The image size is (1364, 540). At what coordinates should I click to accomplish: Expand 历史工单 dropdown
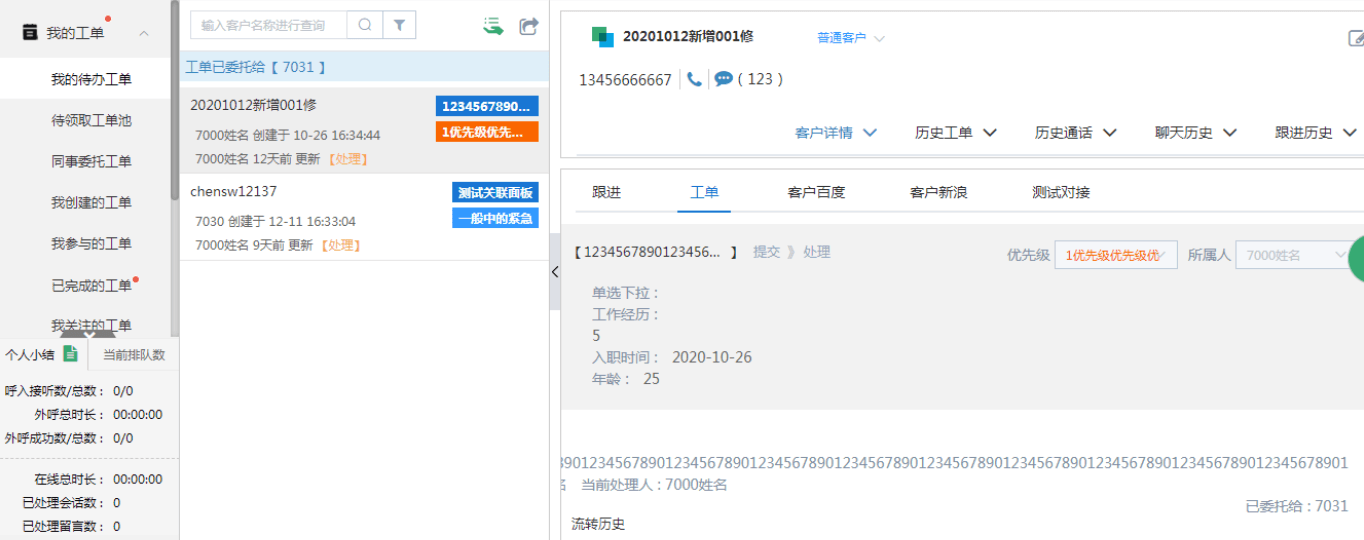click(955, 132)
